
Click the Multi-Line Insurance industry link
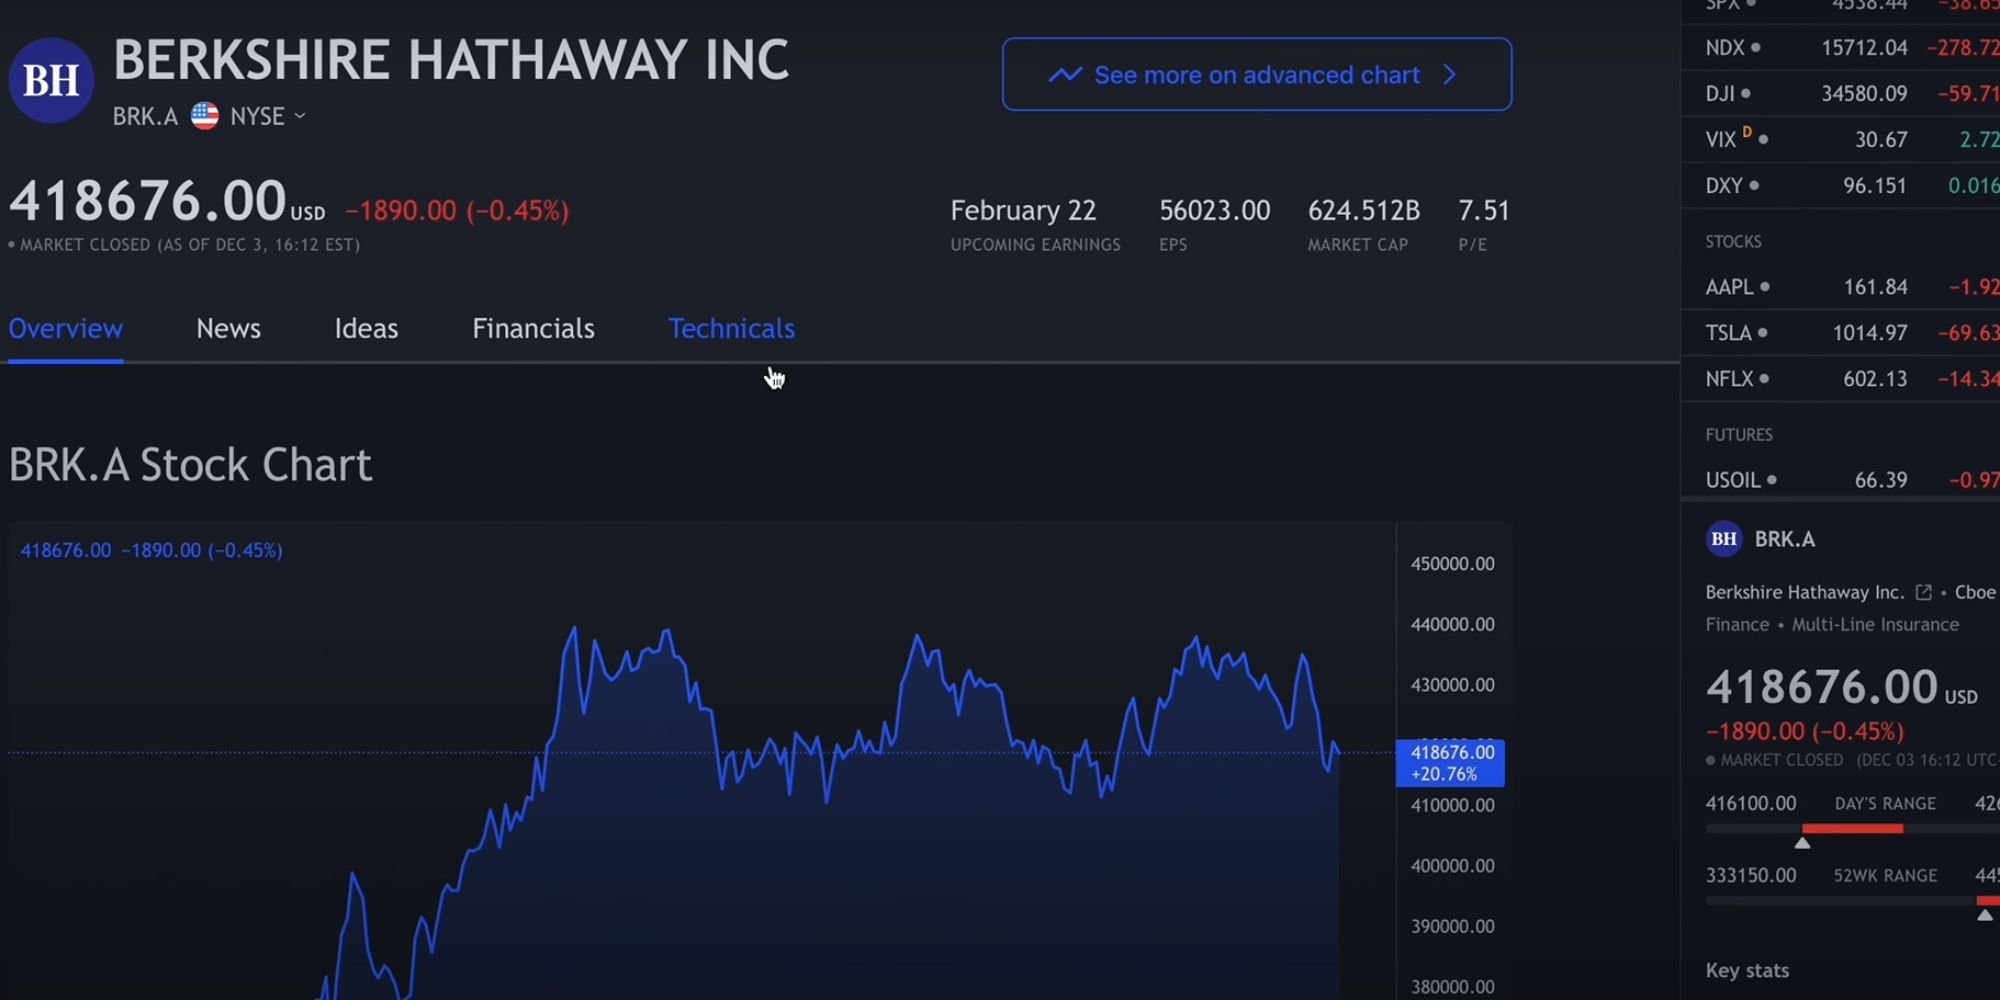click(1875, 625)
